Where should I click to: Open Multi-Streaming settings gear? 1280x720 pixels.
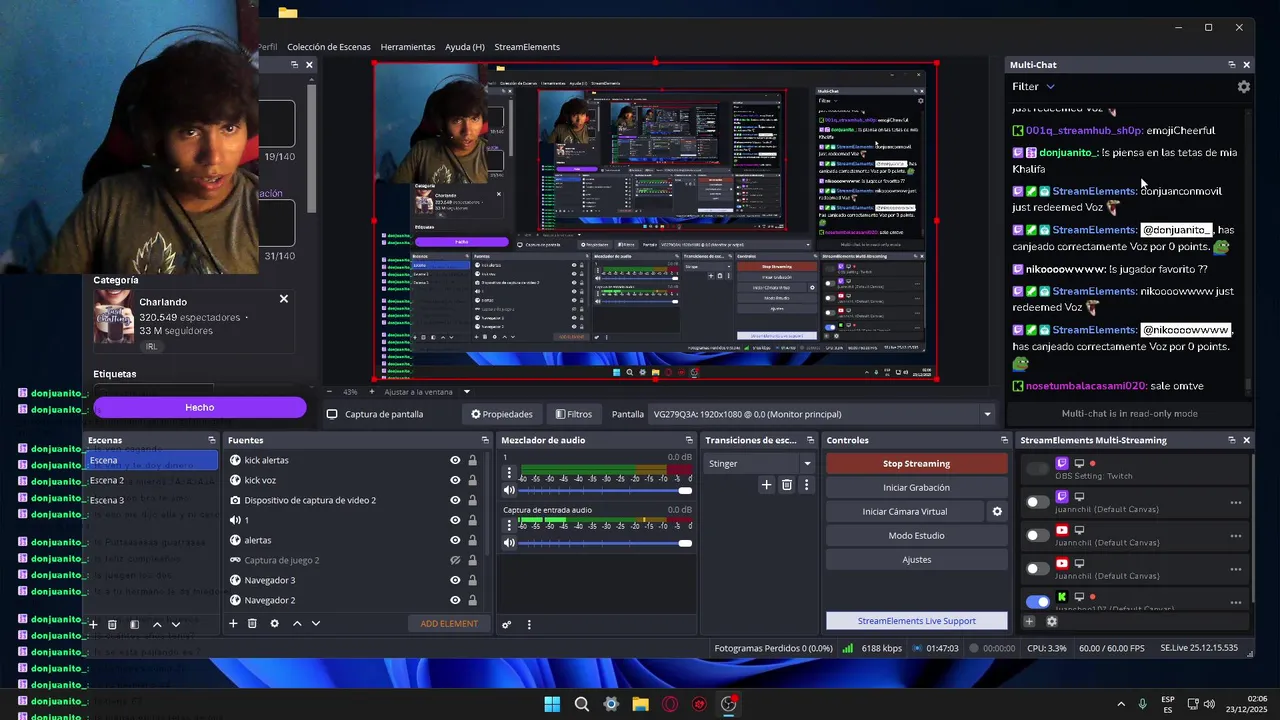pyautogui.click(x=1052, y=622)
